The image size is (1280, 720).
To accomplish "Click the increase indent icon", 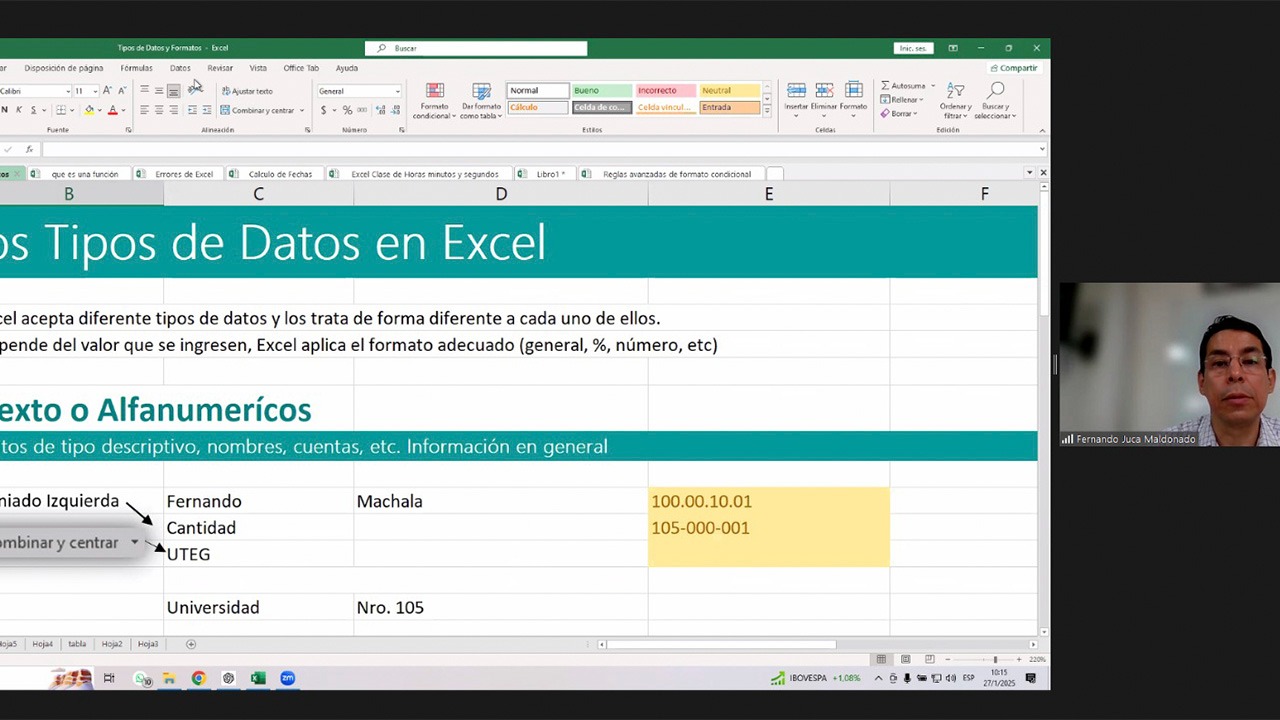I will [x=206, y=110].
